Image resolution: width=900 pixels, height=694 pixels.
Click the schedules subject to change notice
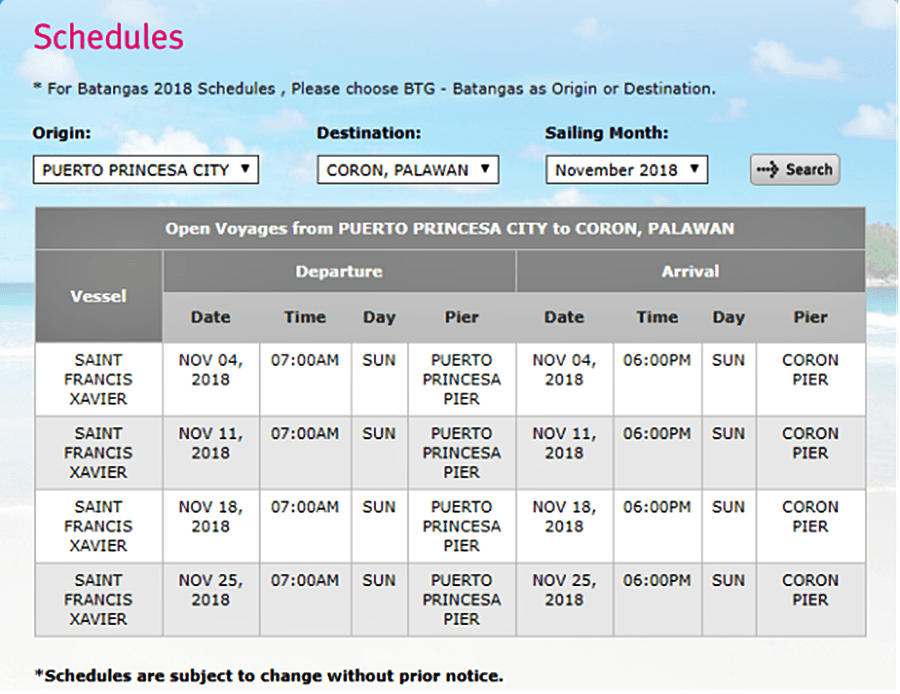(268, 674)
